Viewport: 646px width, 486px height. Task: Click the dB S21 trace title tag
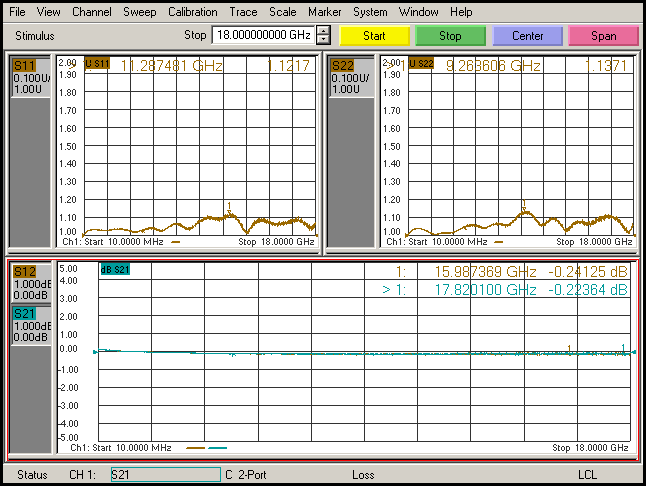(x=114, y=268)
